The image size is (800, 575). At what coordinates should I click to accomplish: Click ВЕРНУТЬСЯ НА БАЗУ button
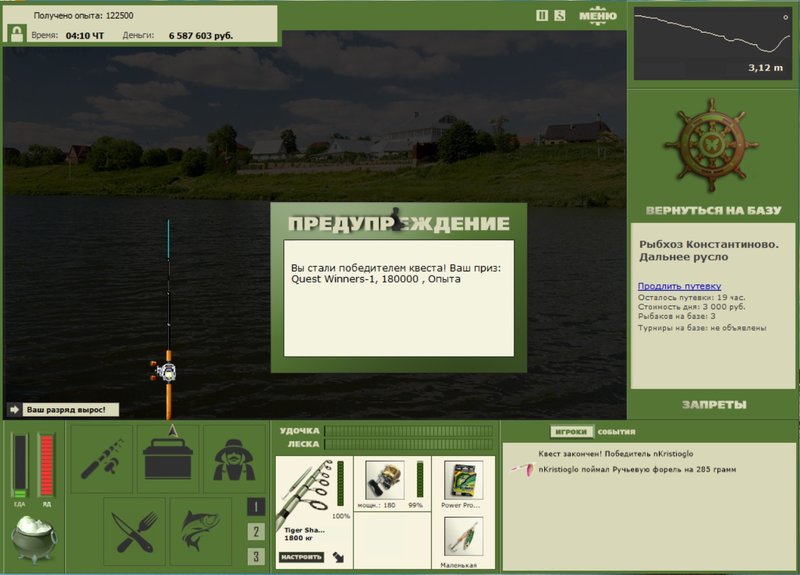click(713, 210)
